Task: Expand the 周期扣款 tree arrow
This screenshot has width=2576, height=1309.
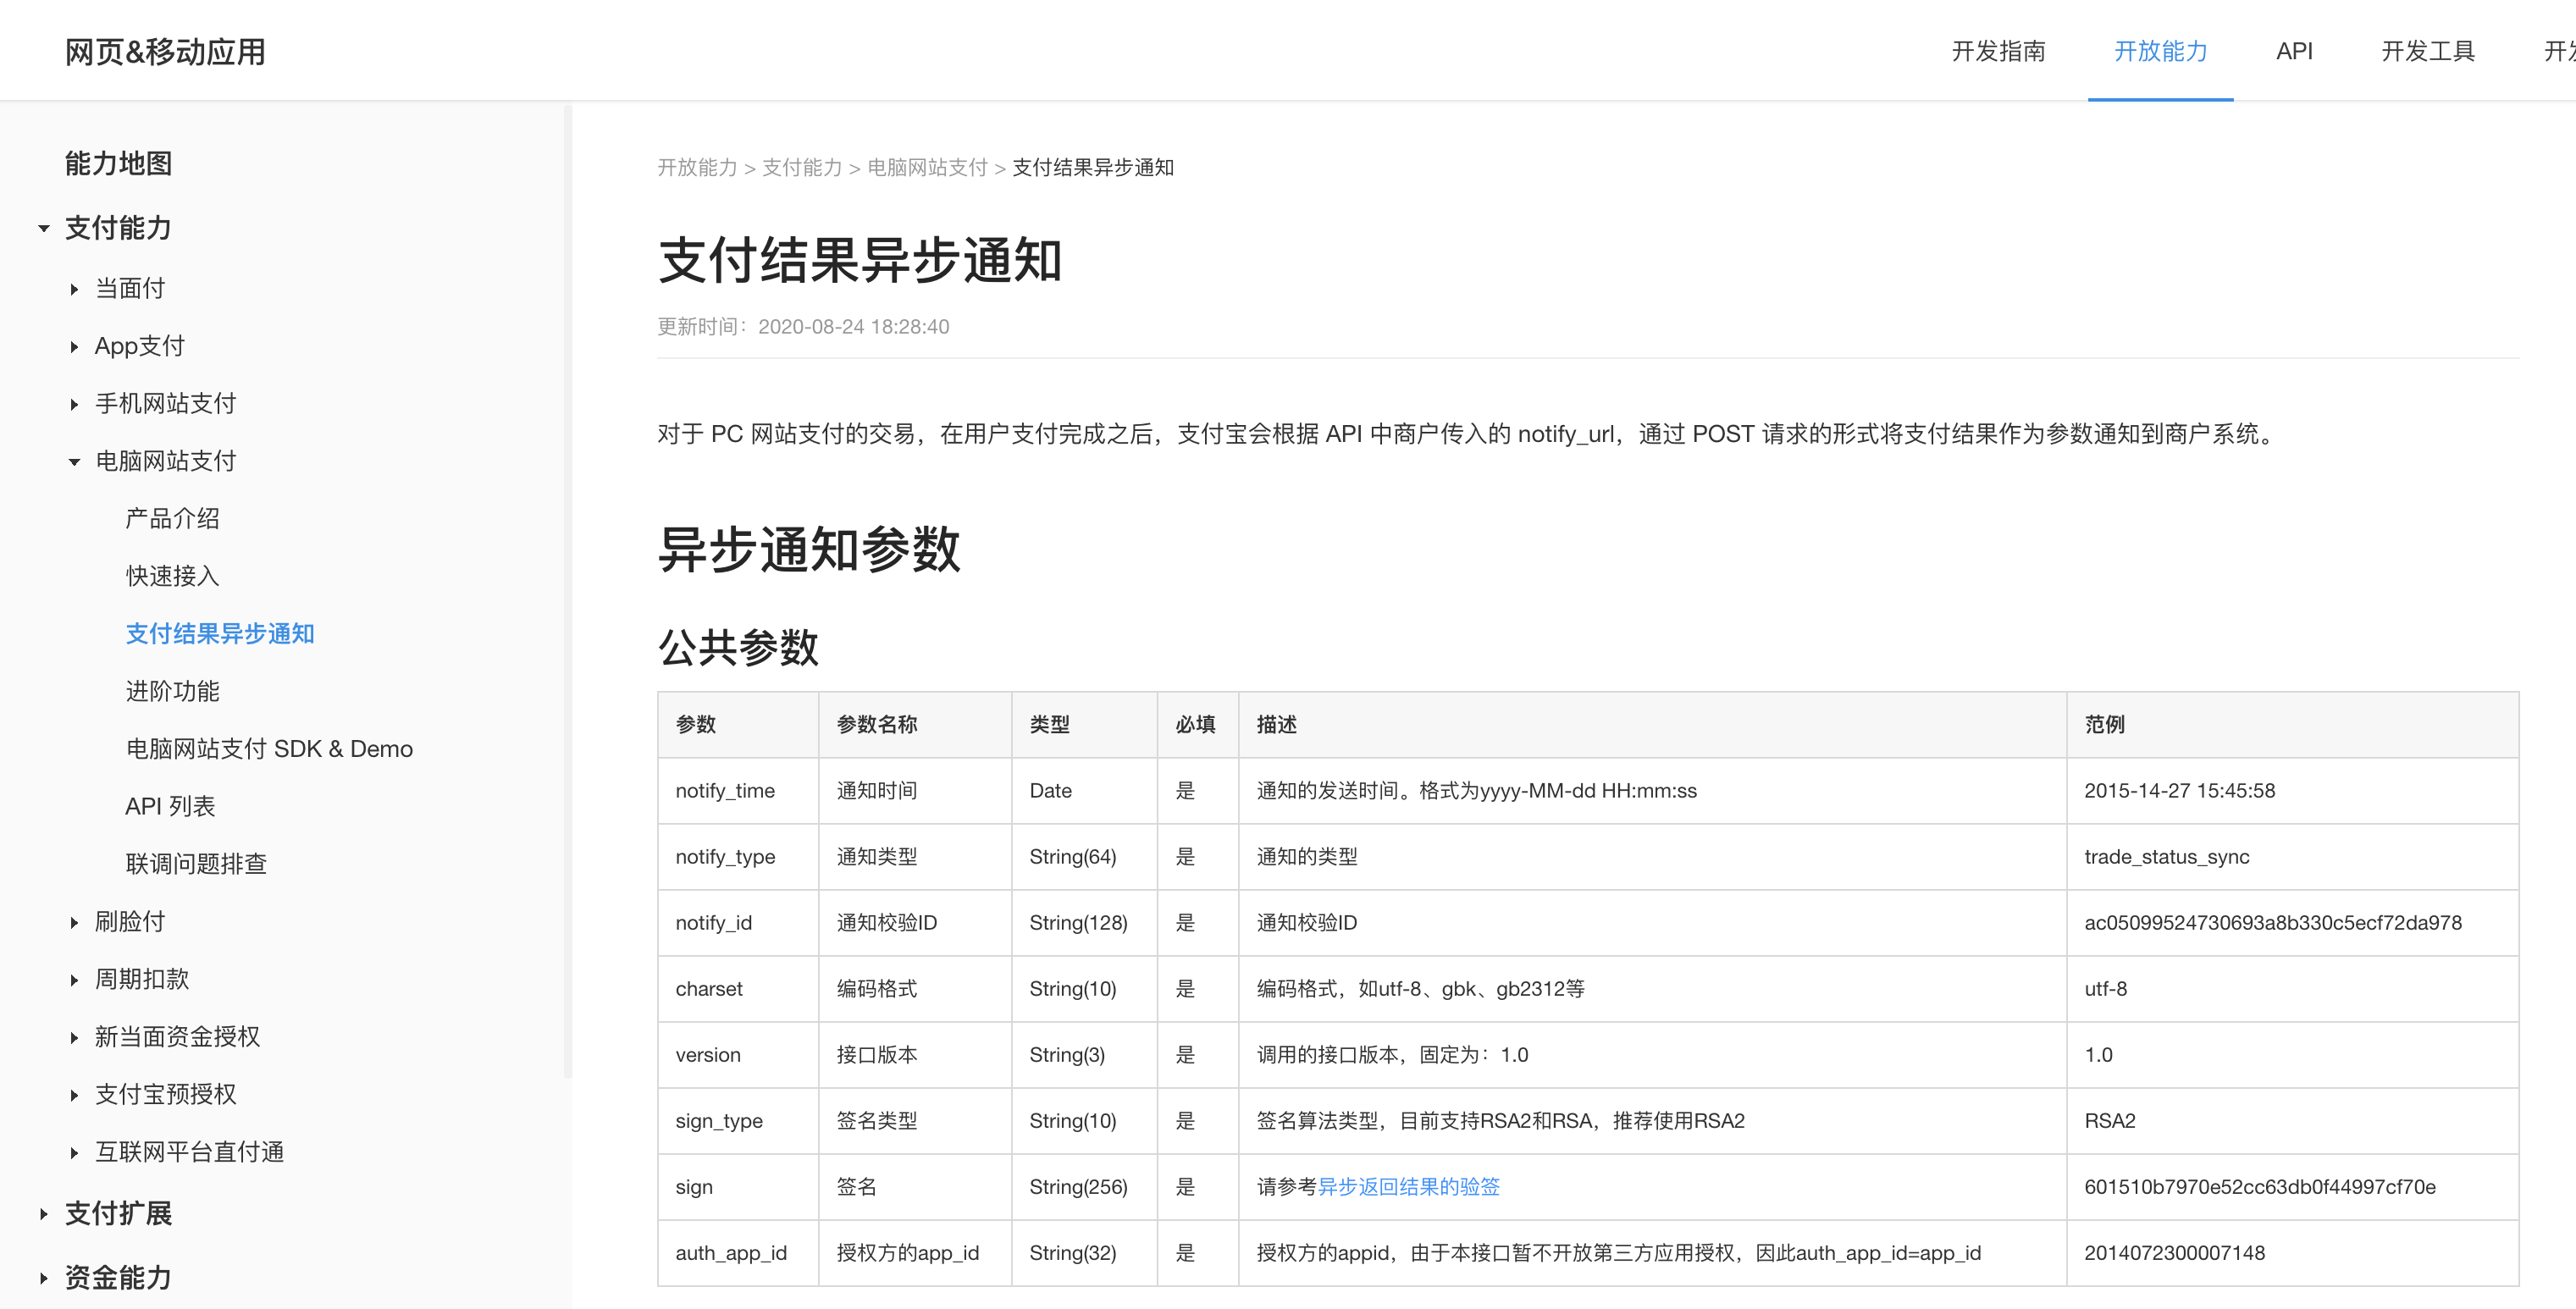Action: [74, 980]
